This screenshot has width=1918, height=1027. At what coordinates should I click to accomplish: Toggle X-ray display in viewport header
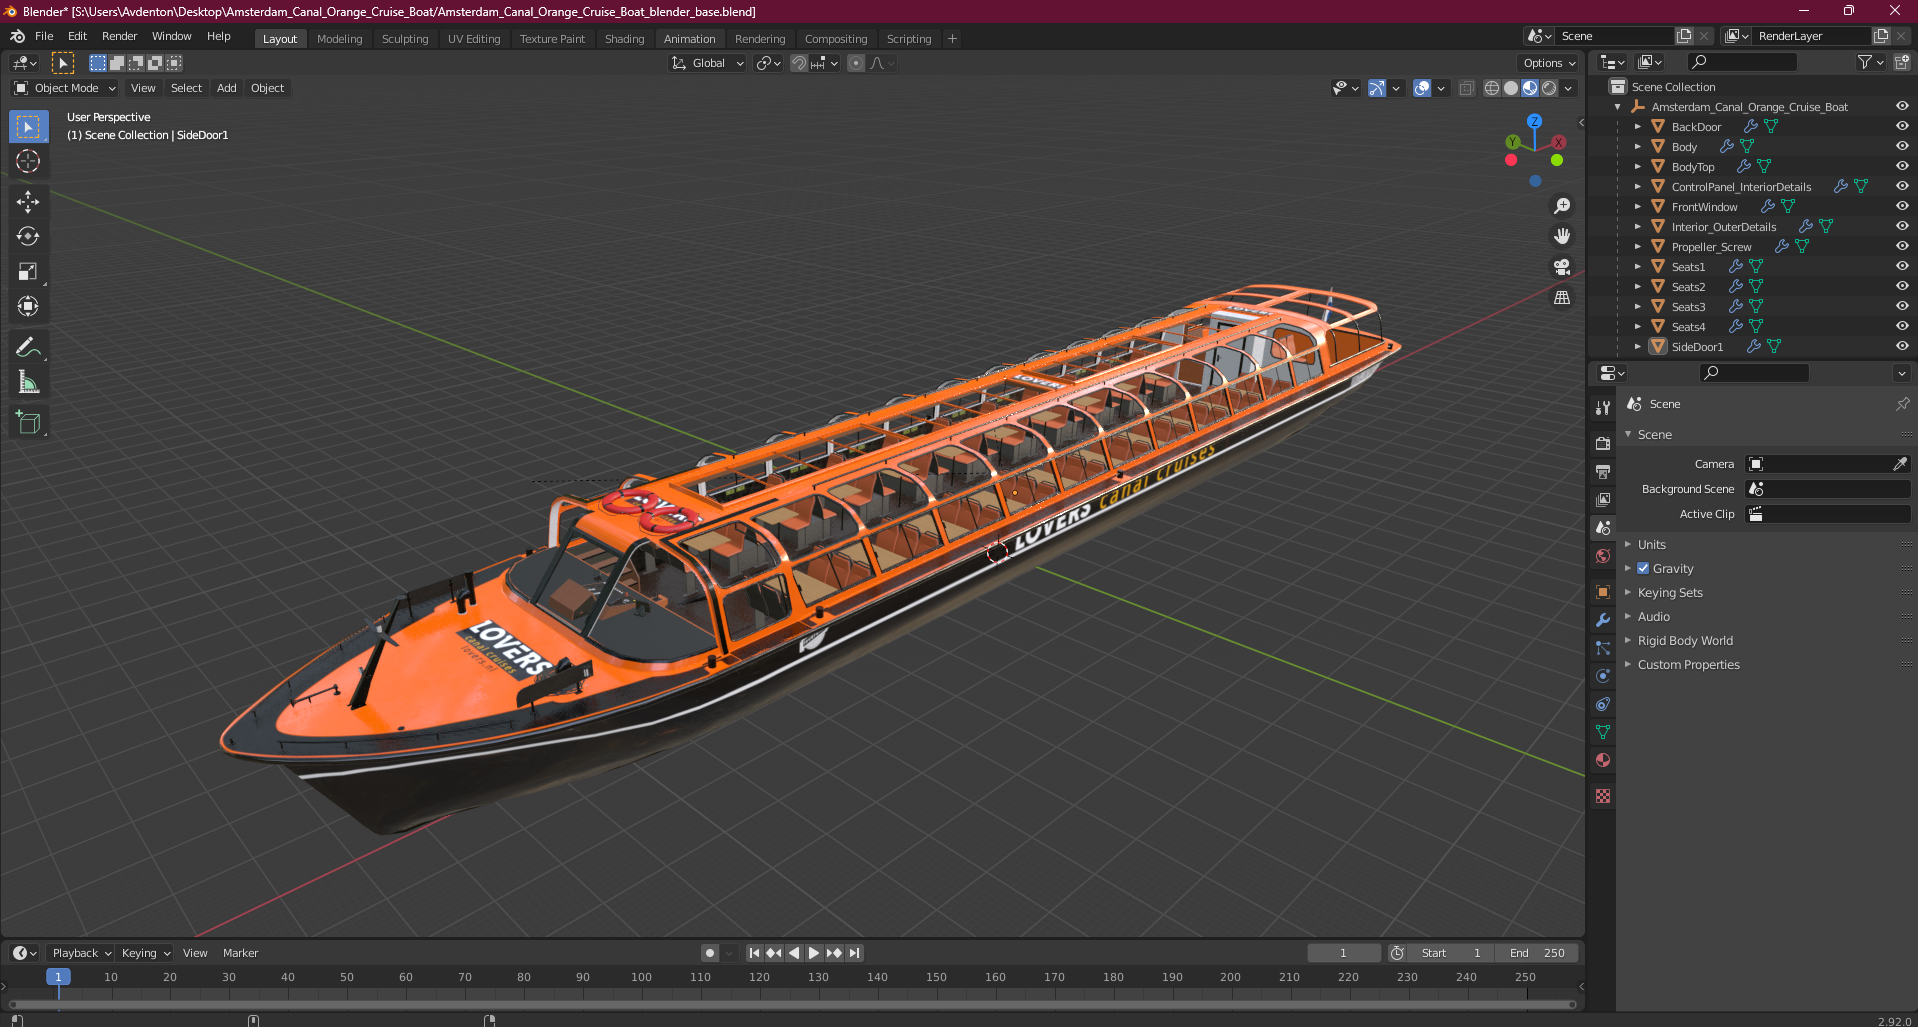[1466, 88]
